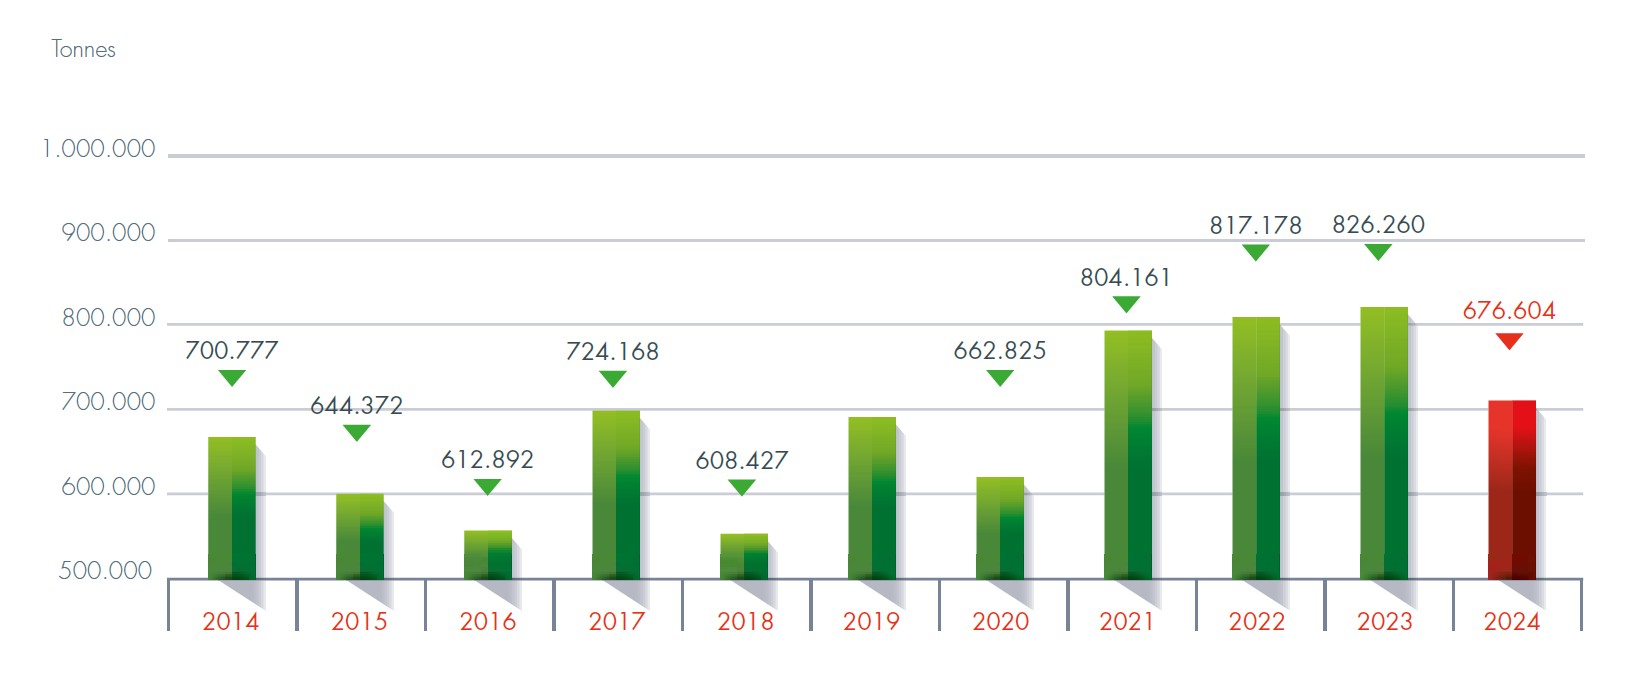Click the green triangle below 700.777
1645x676 pixels.
[x=232, y=377]
